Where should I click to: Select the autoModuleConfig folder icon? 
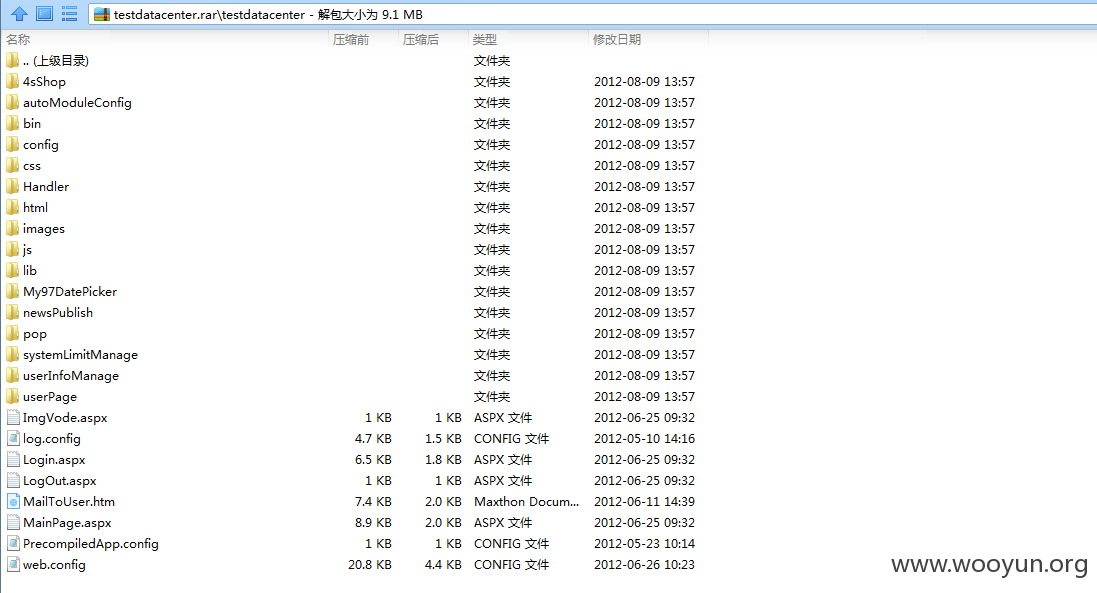tap(13, 102)
